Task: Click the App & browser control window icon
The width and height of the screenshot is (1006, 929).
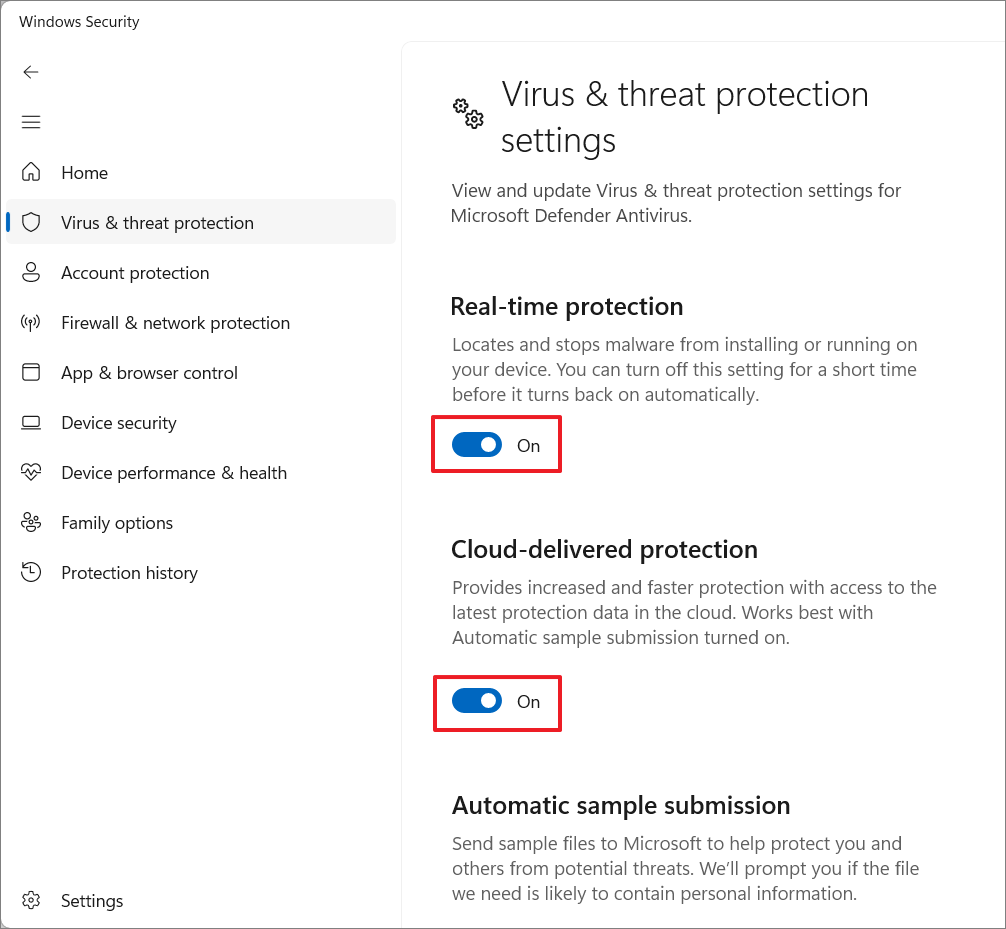Action: 31,372
